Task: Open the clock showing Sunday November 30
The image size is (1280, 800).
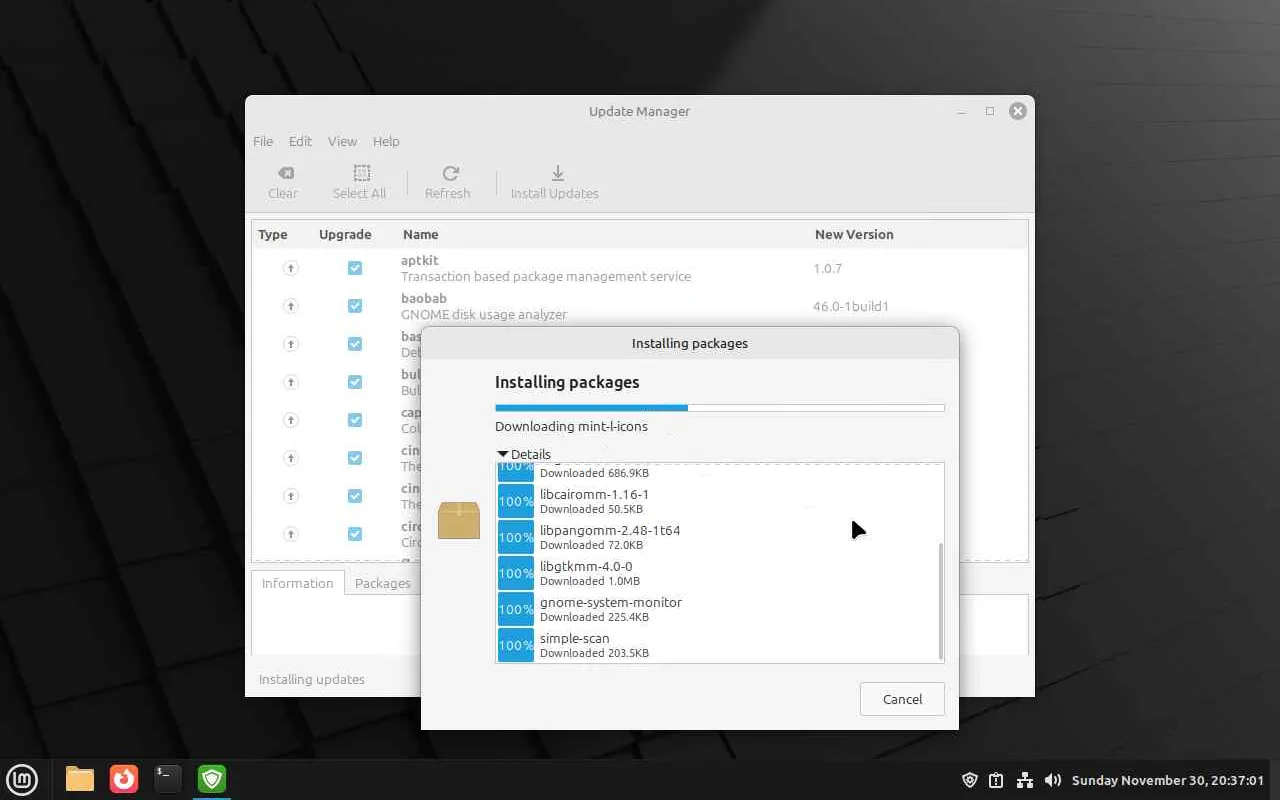Action: (x=1168, y=780)
